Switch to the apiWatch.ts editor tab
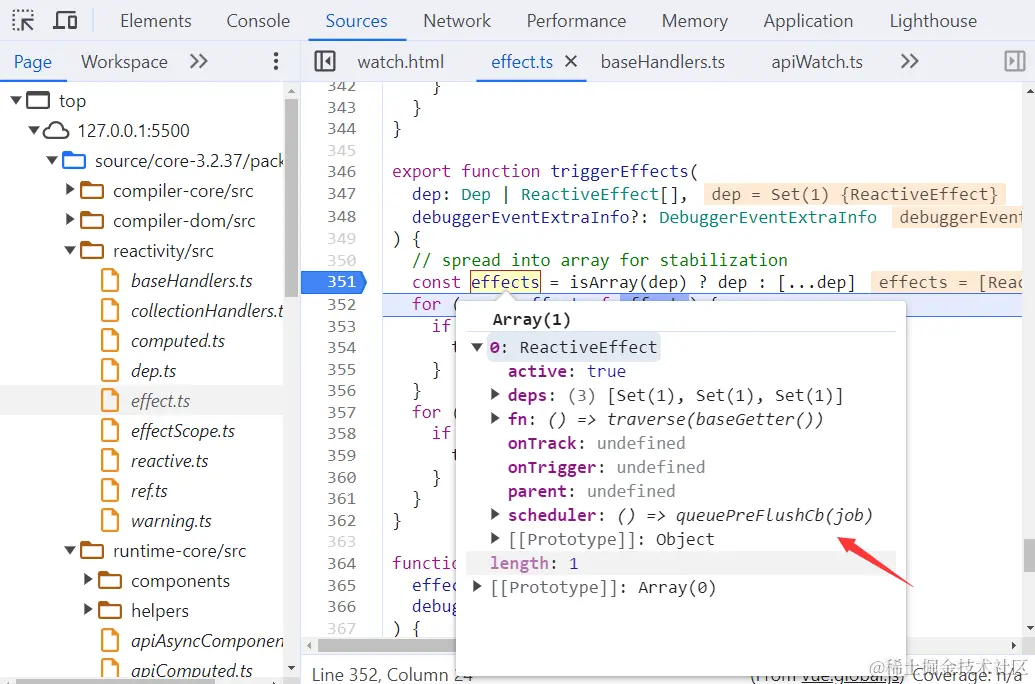The height and width of the screenshot is (684, 1035). [817, 62]
